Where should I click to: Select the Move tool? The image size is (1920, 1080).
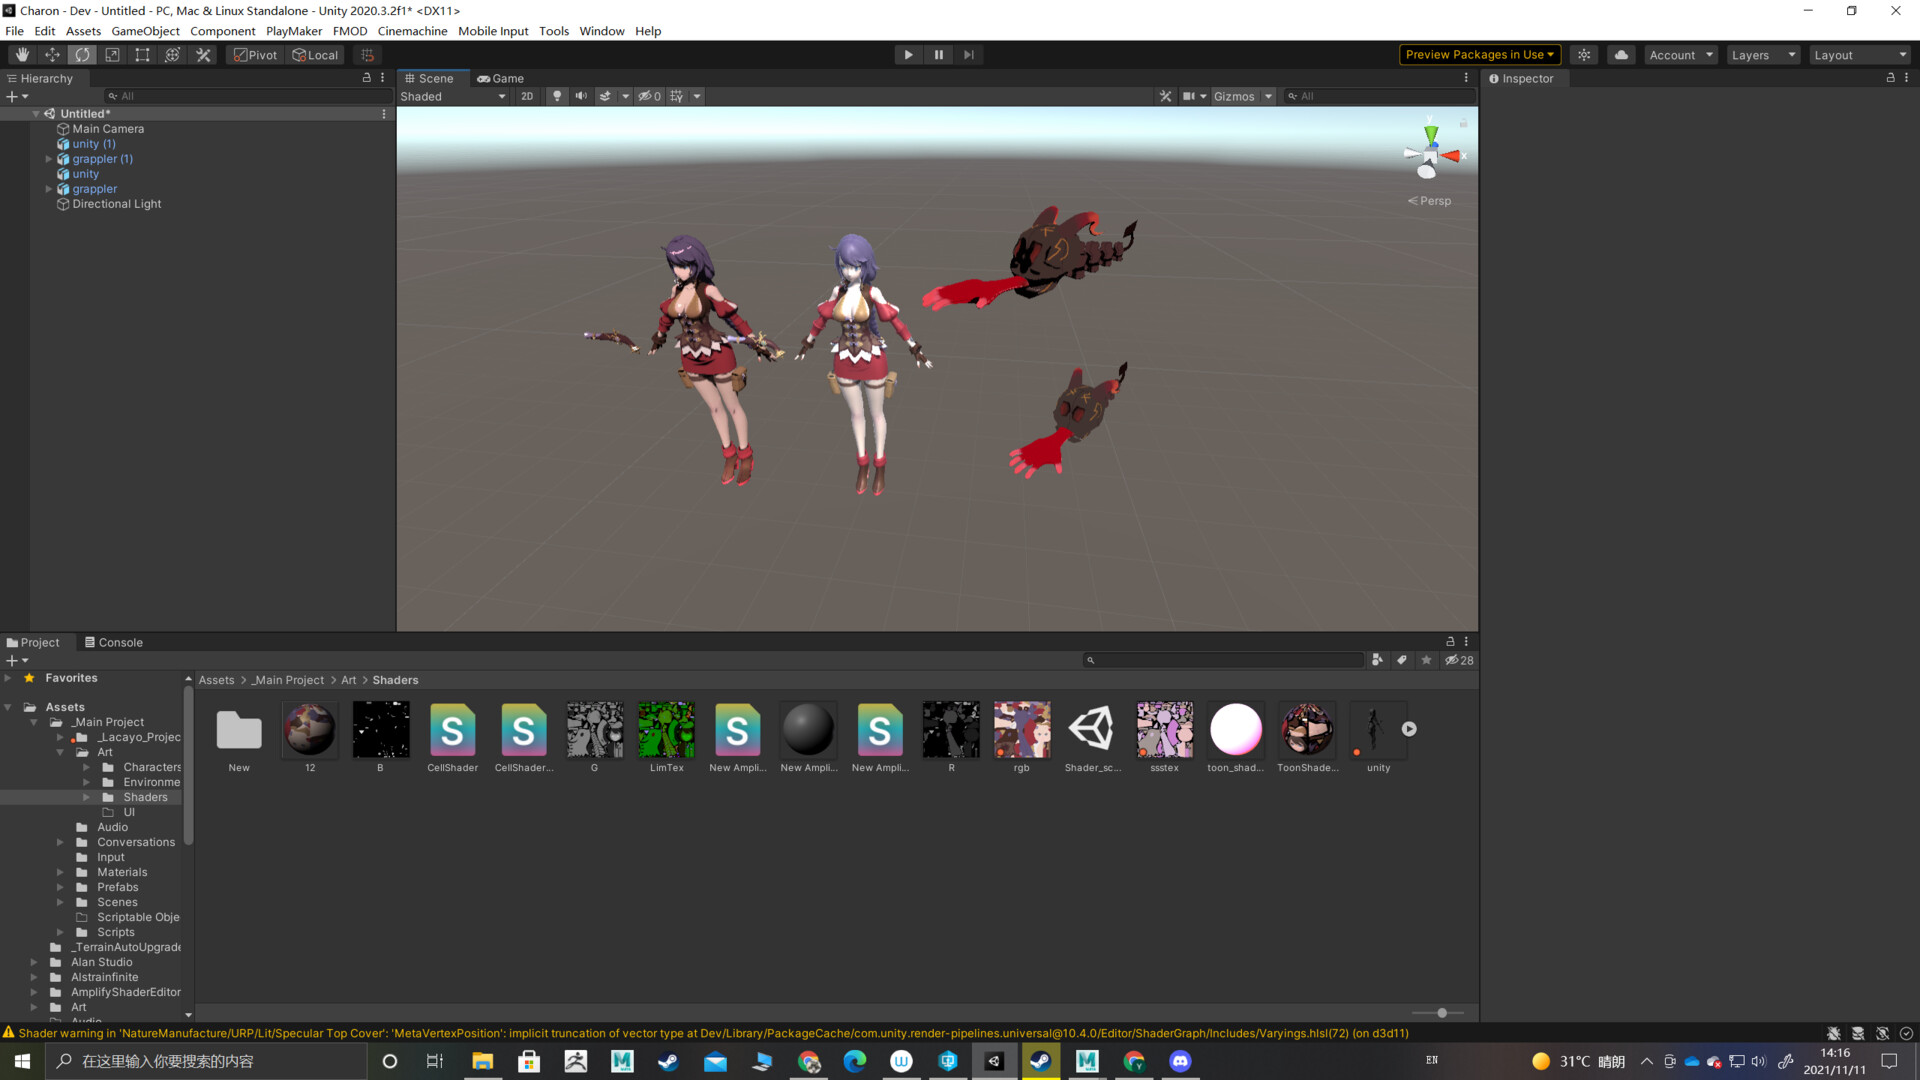tap(52, 55)
